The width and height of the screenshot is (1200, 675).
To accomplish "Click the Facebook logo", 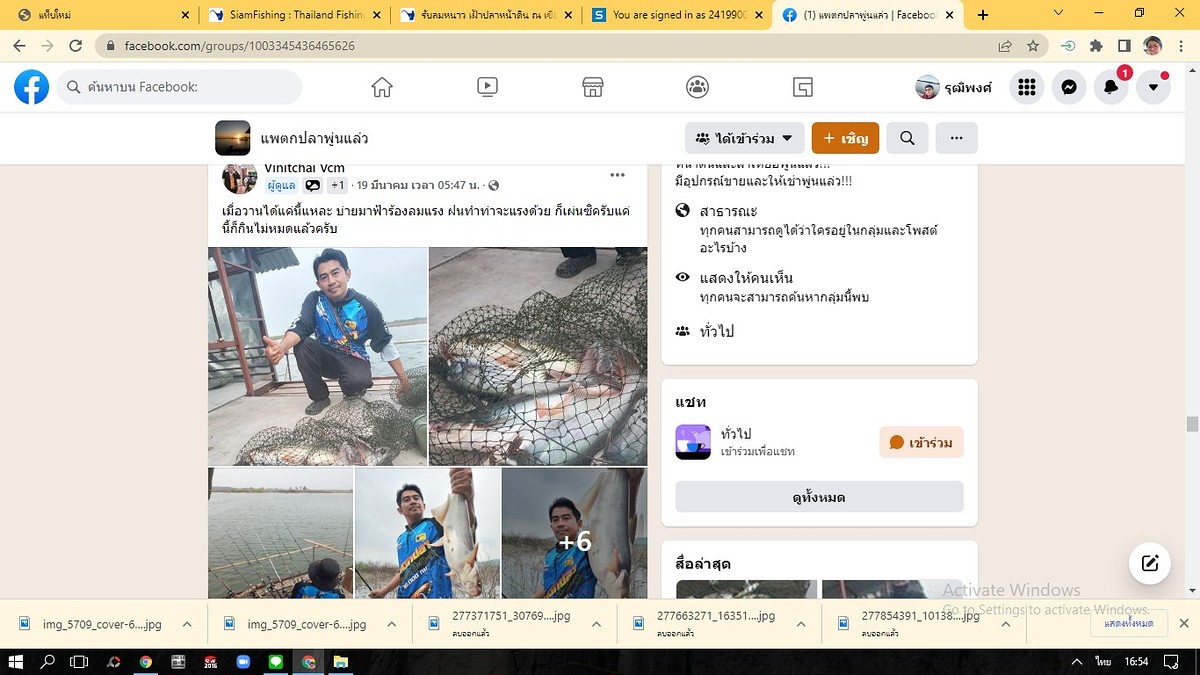I will tap(32, 87).
